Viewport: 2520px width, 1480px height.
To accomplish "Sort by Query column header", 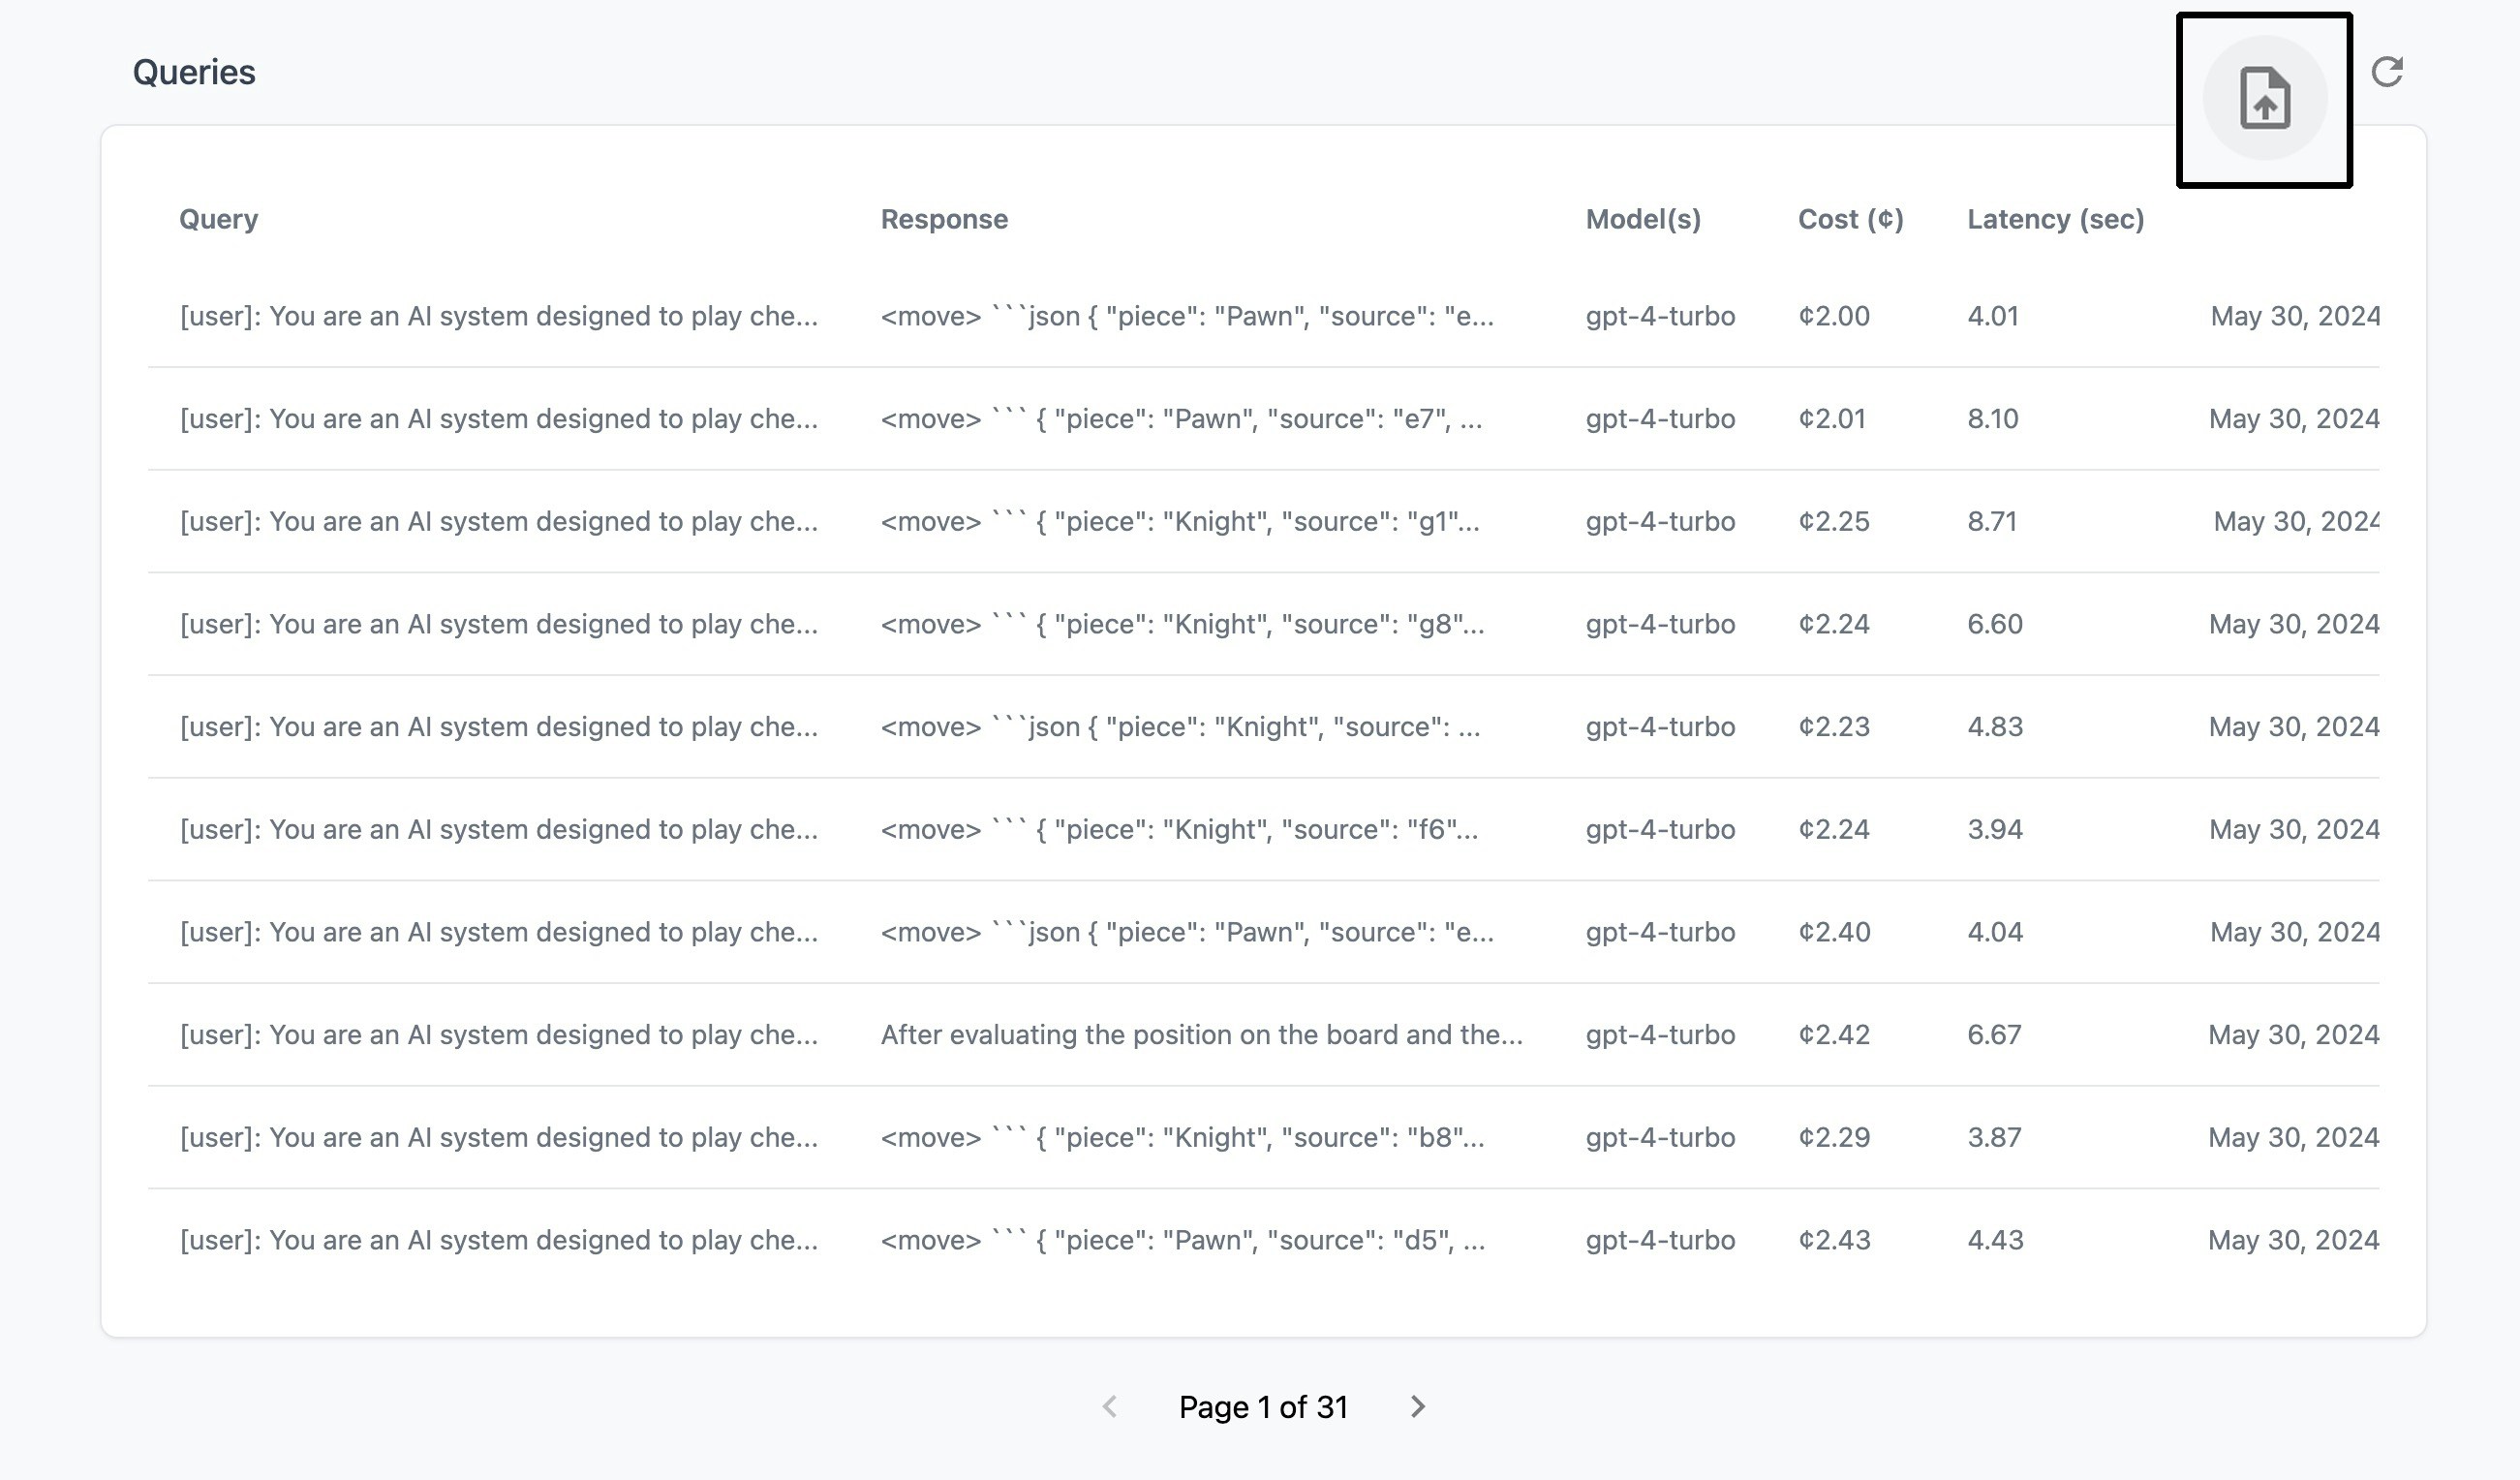I will point(218,219).
